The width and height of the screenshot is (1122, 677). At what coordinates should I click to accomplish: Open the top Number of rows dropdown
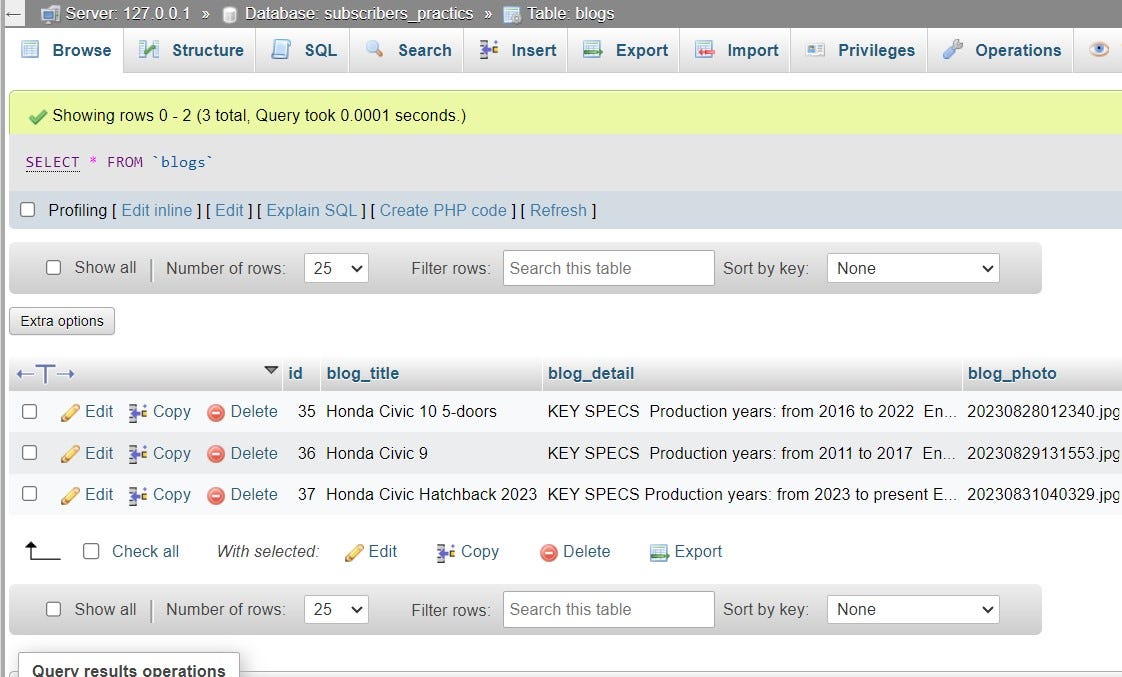(336, 268)
